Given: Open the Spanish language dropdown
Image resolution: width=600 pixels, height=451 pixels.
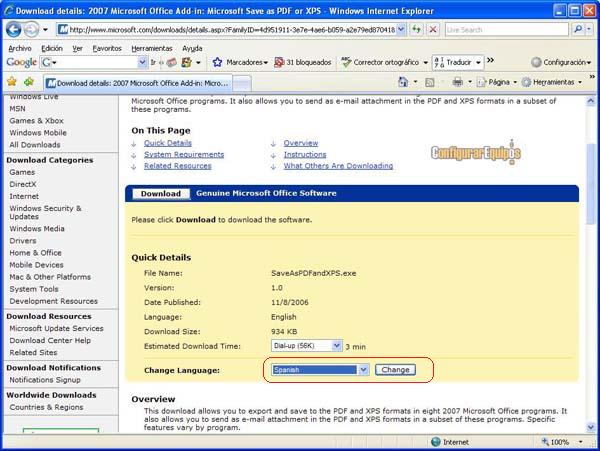Looking at the screenshot, I should 363,370.
